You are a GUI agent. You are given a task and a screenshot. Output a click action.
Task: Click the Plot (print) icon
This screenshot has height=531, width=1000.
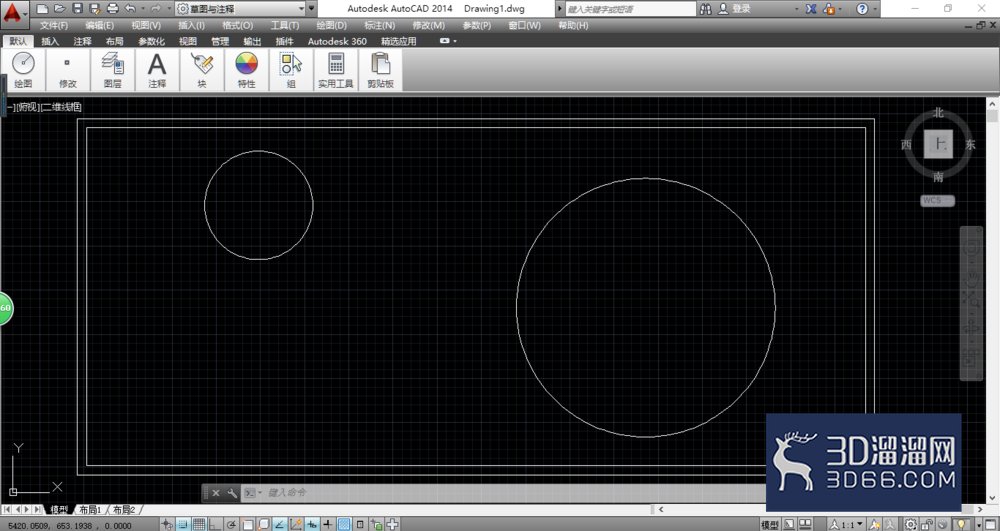click(x=113, y=9)
